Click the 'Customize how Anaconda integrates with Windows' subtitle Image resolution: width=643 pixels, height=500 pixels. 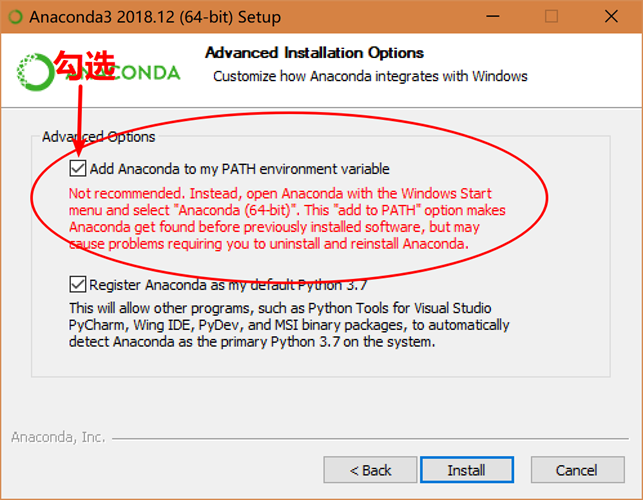click(370, 76)
